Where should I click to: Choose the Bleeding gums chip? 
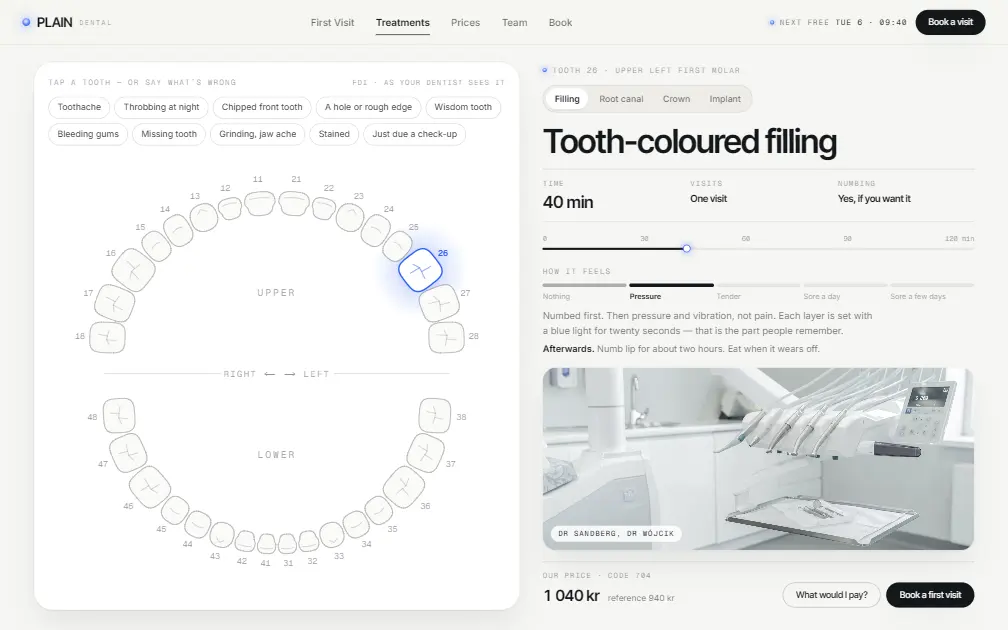click(88, 134)
